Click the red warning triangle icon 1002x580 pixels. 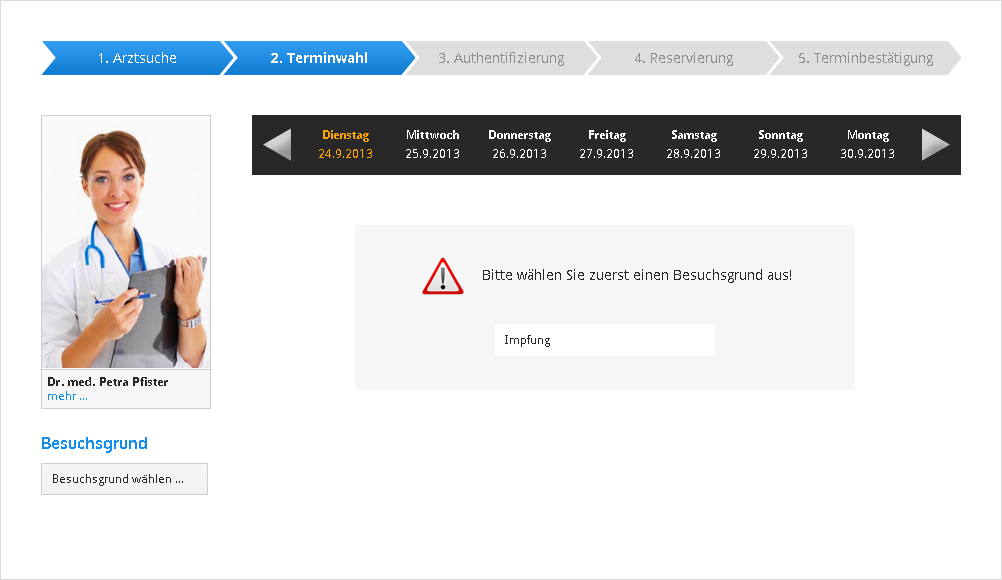click(442, 276)
